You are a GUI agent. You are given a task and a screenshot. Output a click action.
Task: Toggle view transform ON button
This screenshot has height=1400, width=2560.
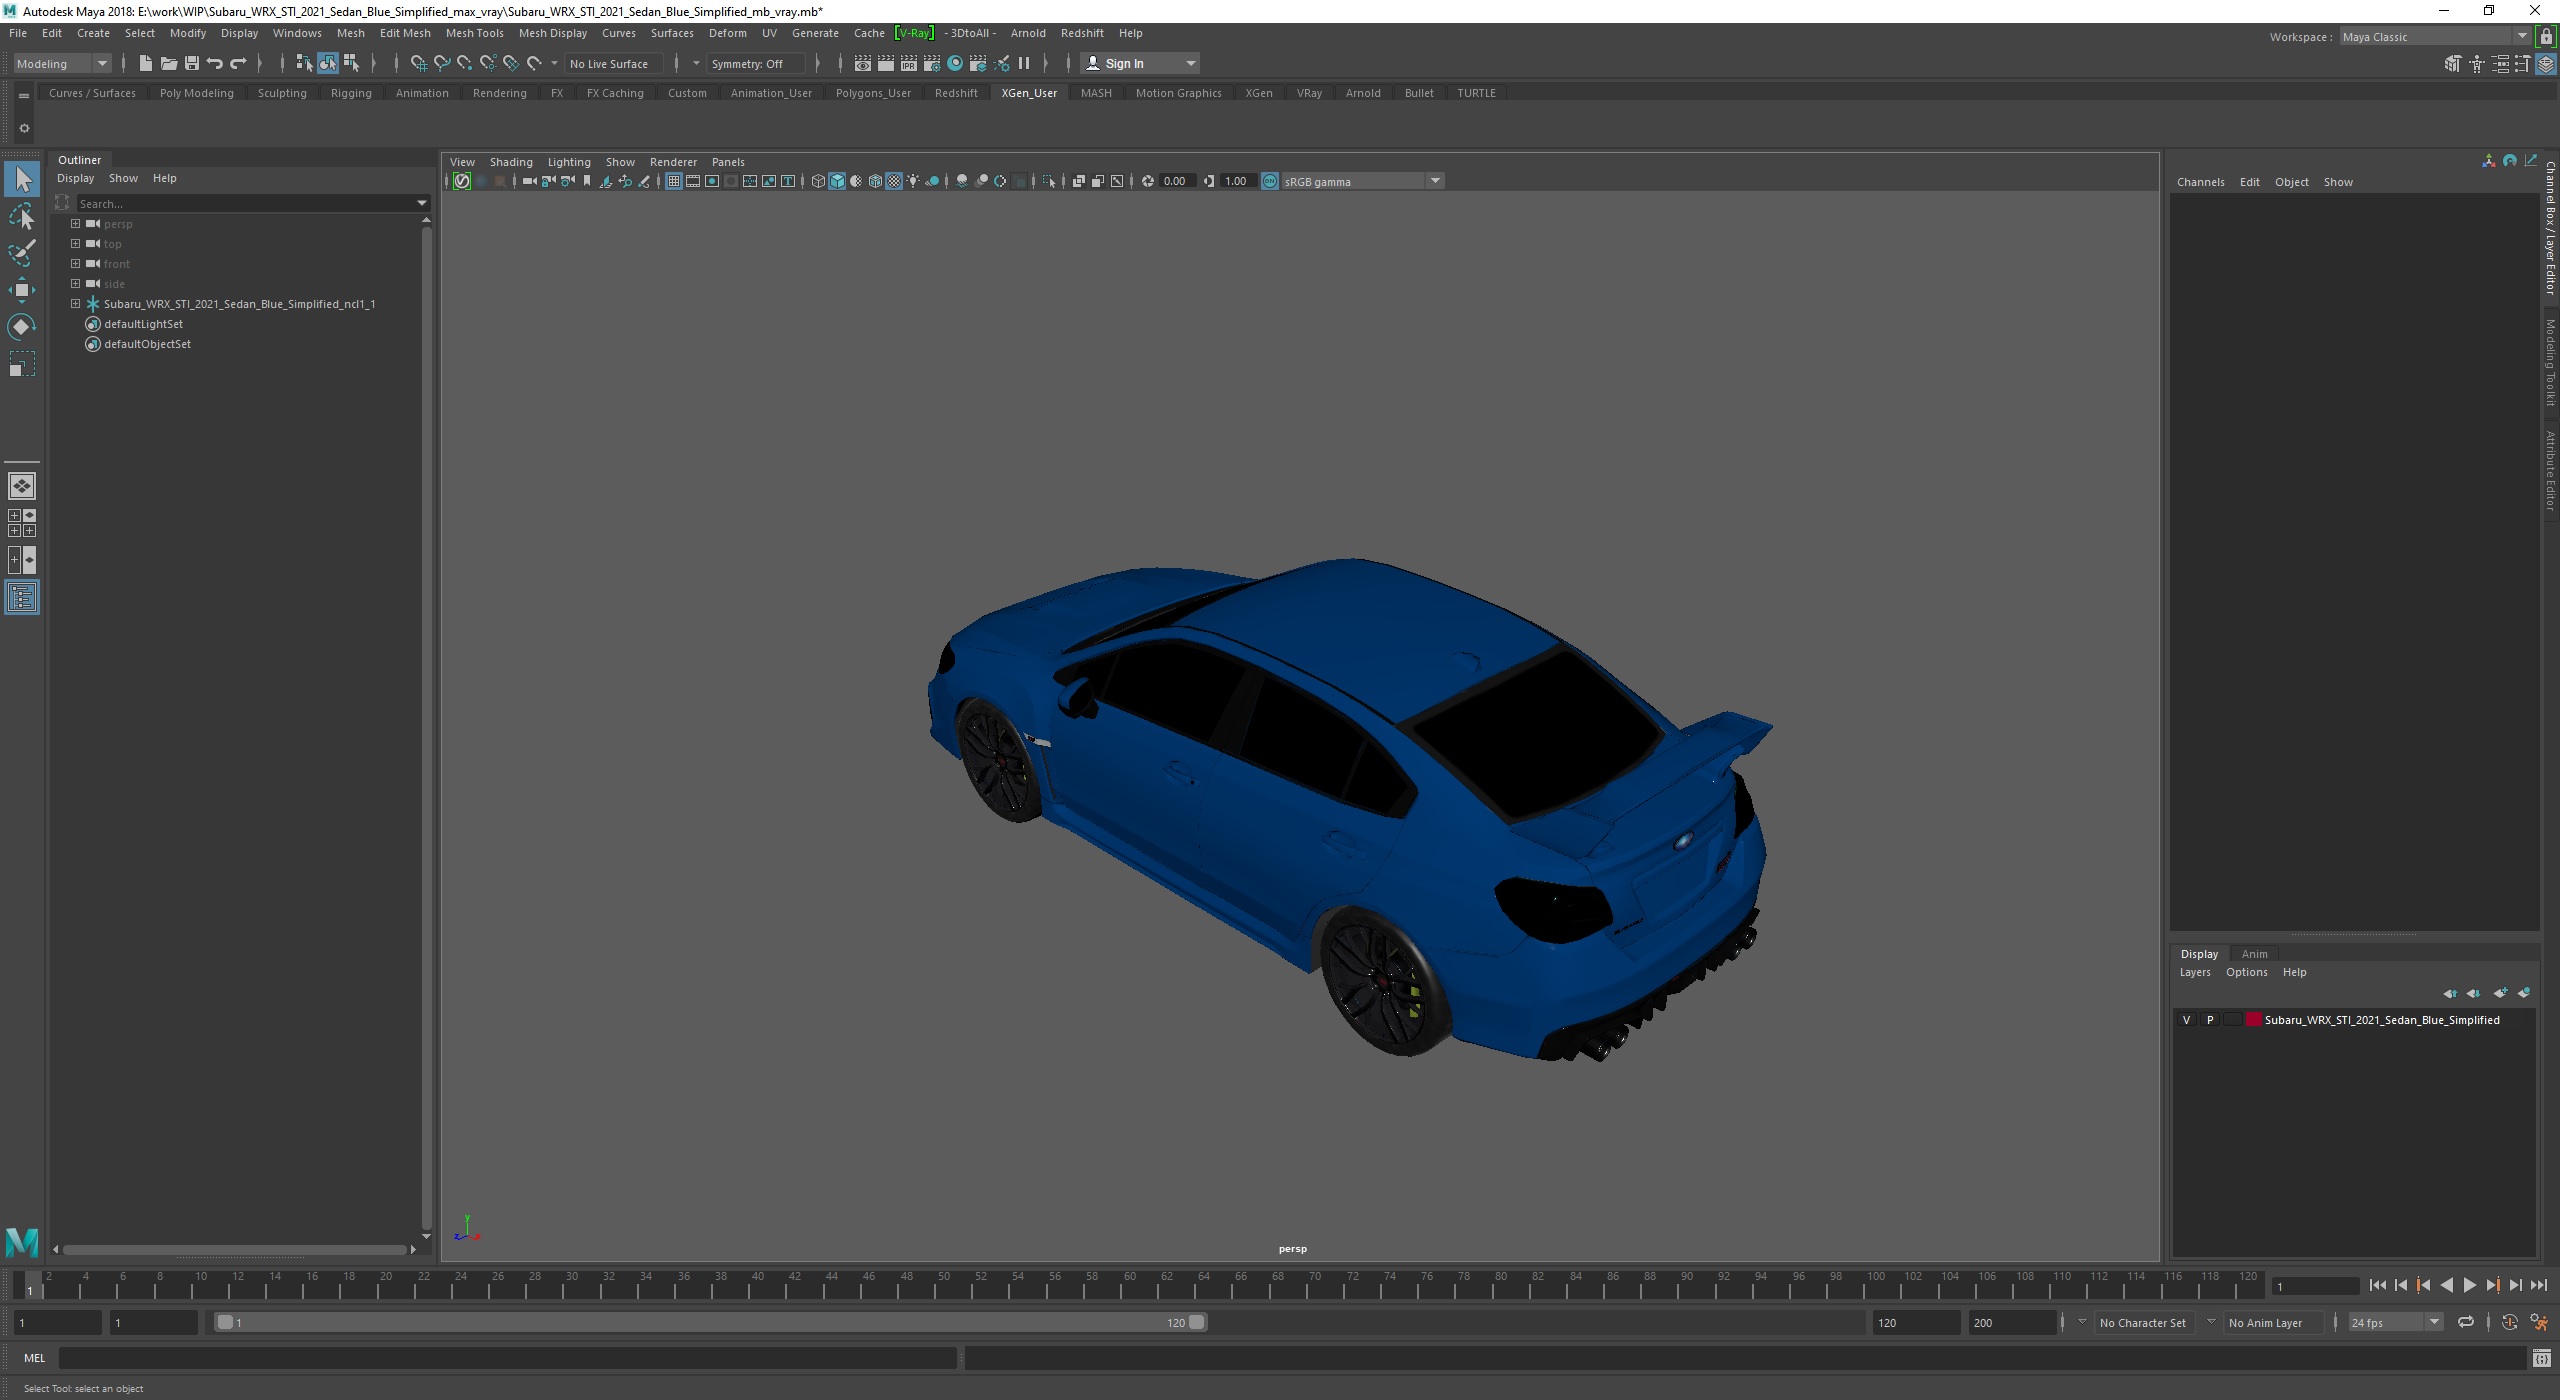point(1269,181)
